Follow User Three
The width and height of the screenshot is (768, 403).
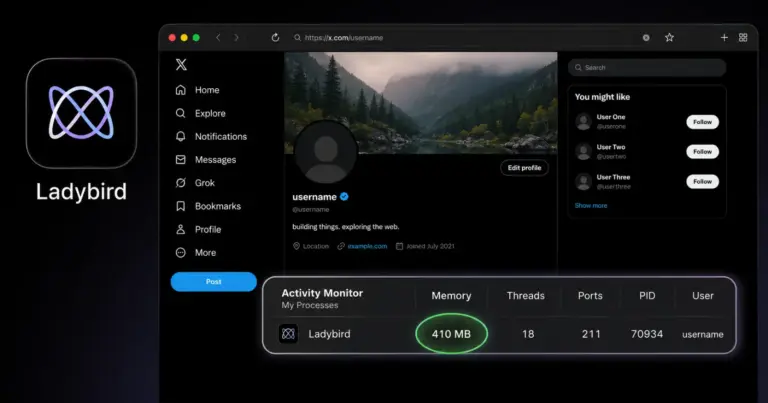(x=702, y=182)
